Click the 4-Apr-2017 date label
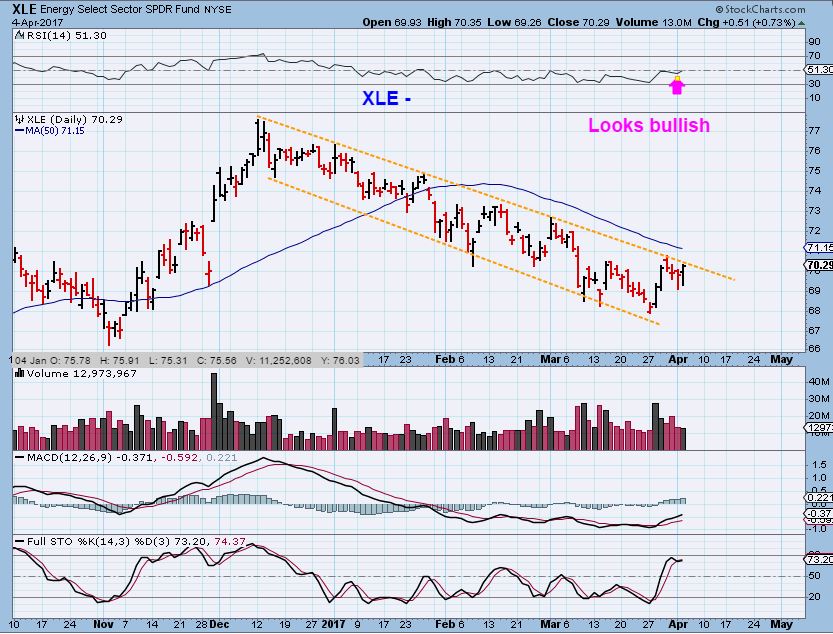 [x=37, y=23]
